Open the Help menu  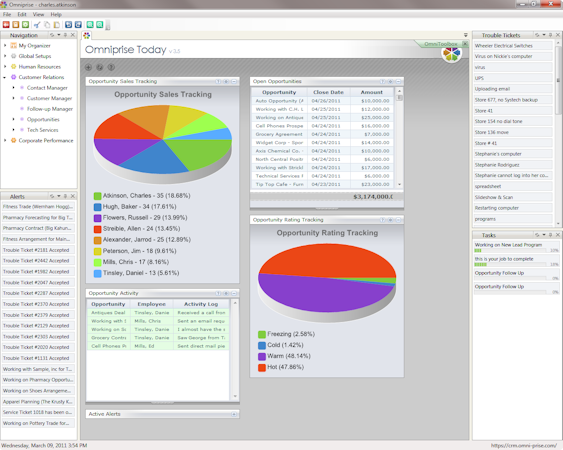click(x=56, y=14)
